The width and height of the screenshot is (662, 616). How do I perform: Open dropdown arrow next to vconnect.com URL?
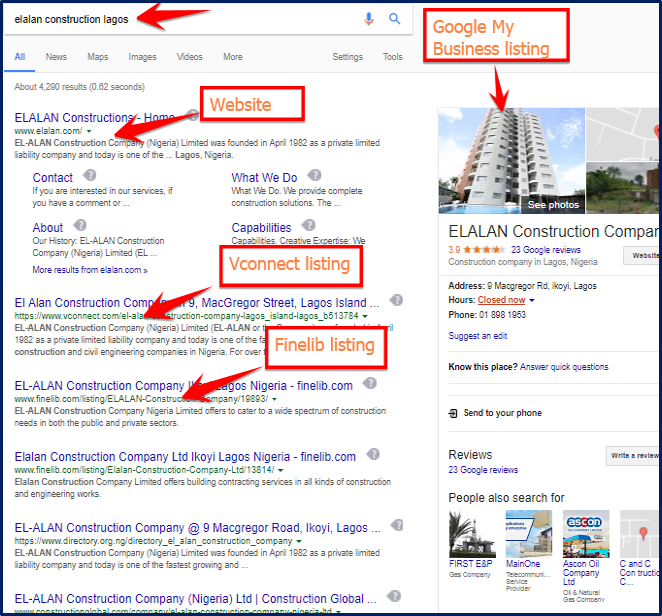(365, 316)
